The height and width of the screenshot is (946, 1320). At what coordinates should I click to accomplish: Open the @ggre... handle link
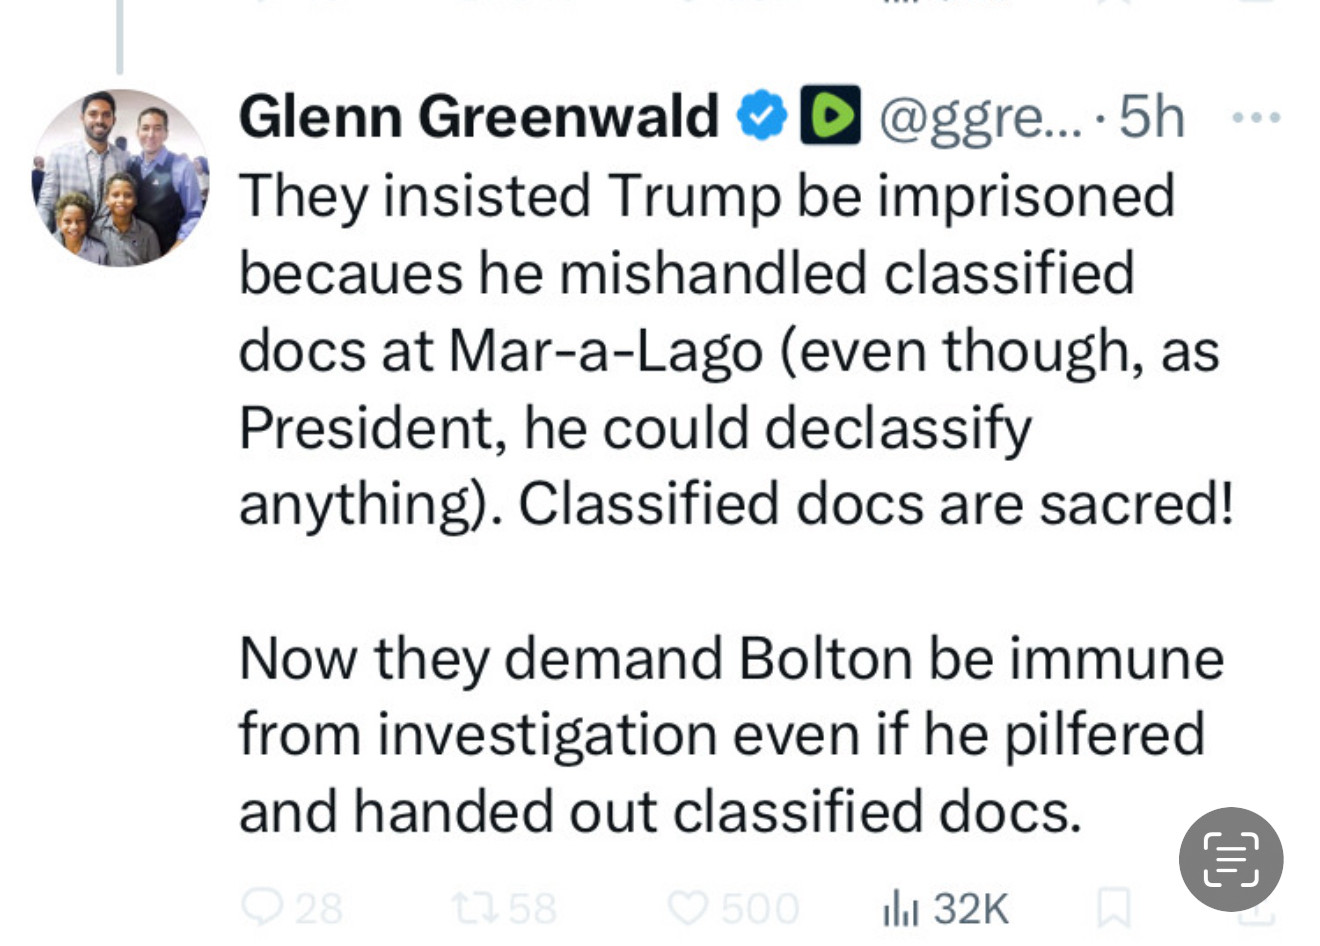[x=980, y=118]
